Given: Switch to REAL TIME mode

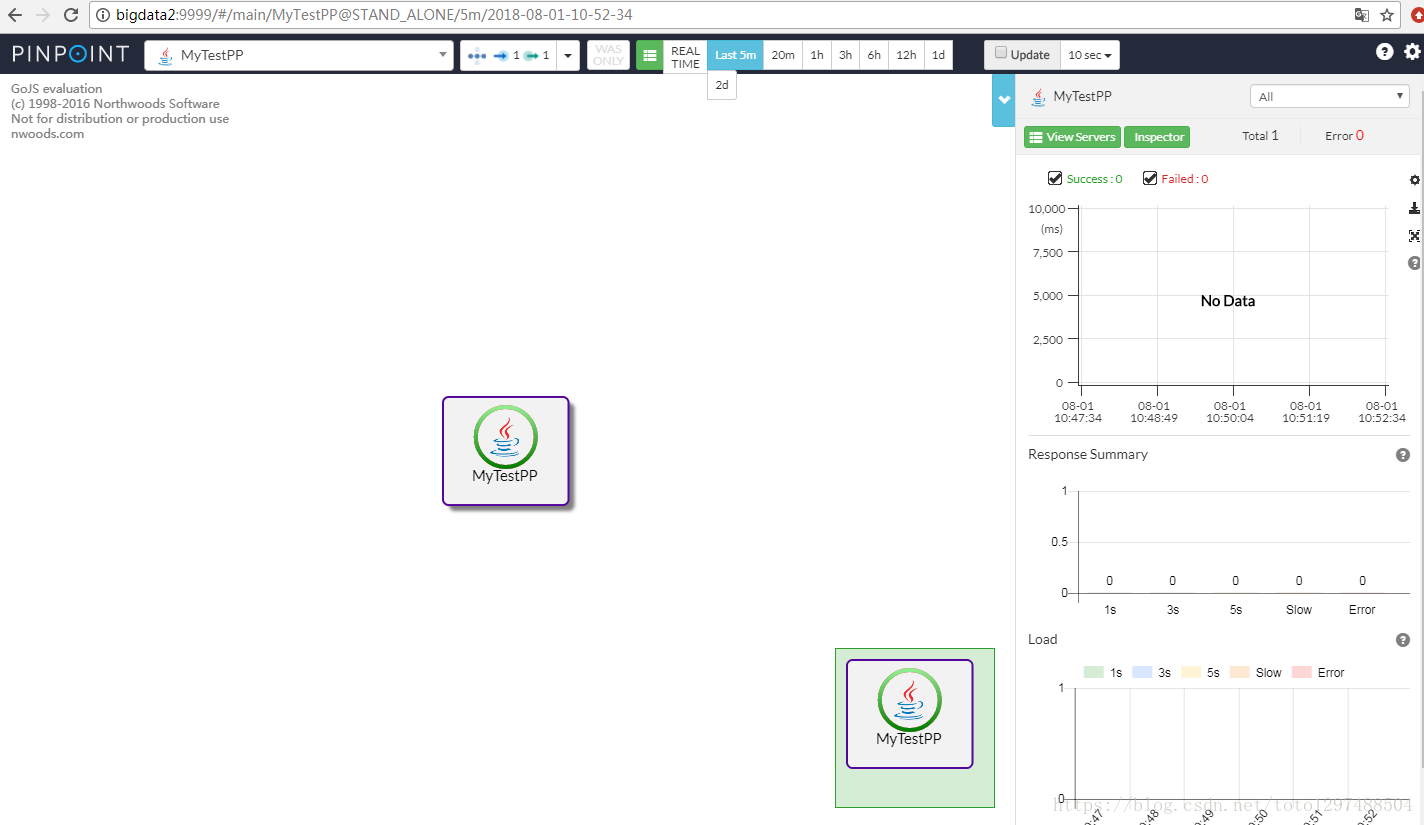Looking at the screenshot, I should tap(685, 57).
